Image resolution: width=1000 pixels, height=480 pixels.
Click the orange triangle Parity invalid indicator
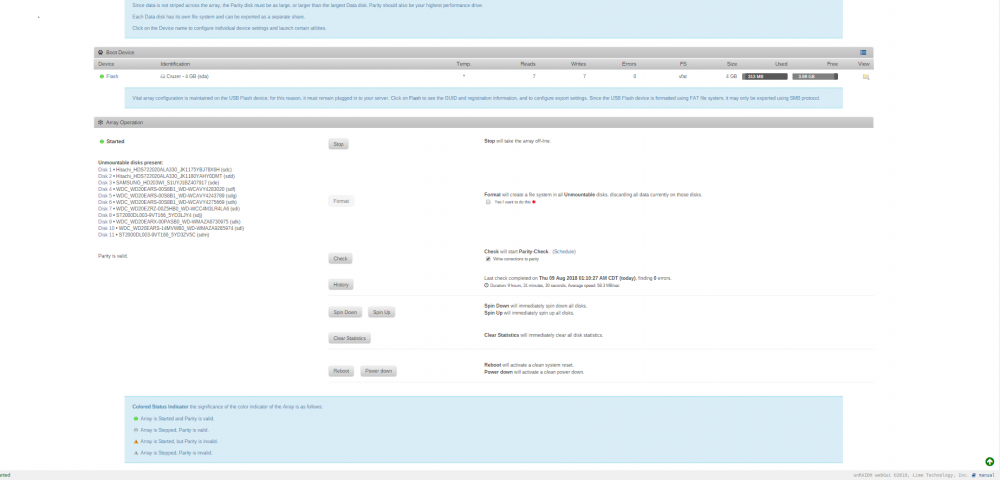(x=135, y=441)
